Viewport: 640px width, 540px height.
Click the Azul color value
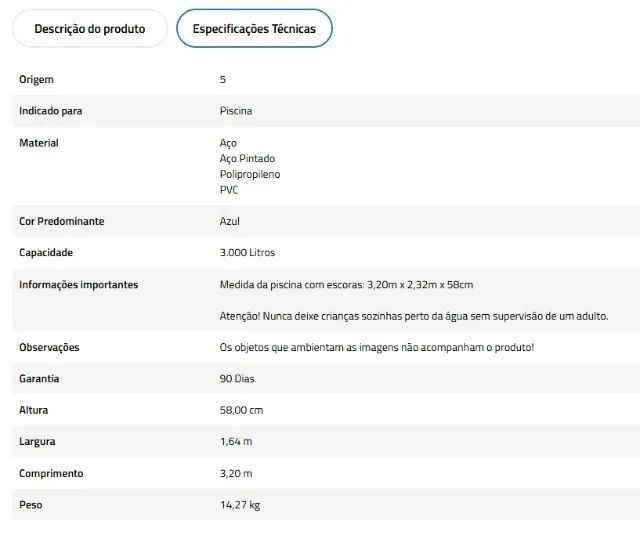coord(230,221)
